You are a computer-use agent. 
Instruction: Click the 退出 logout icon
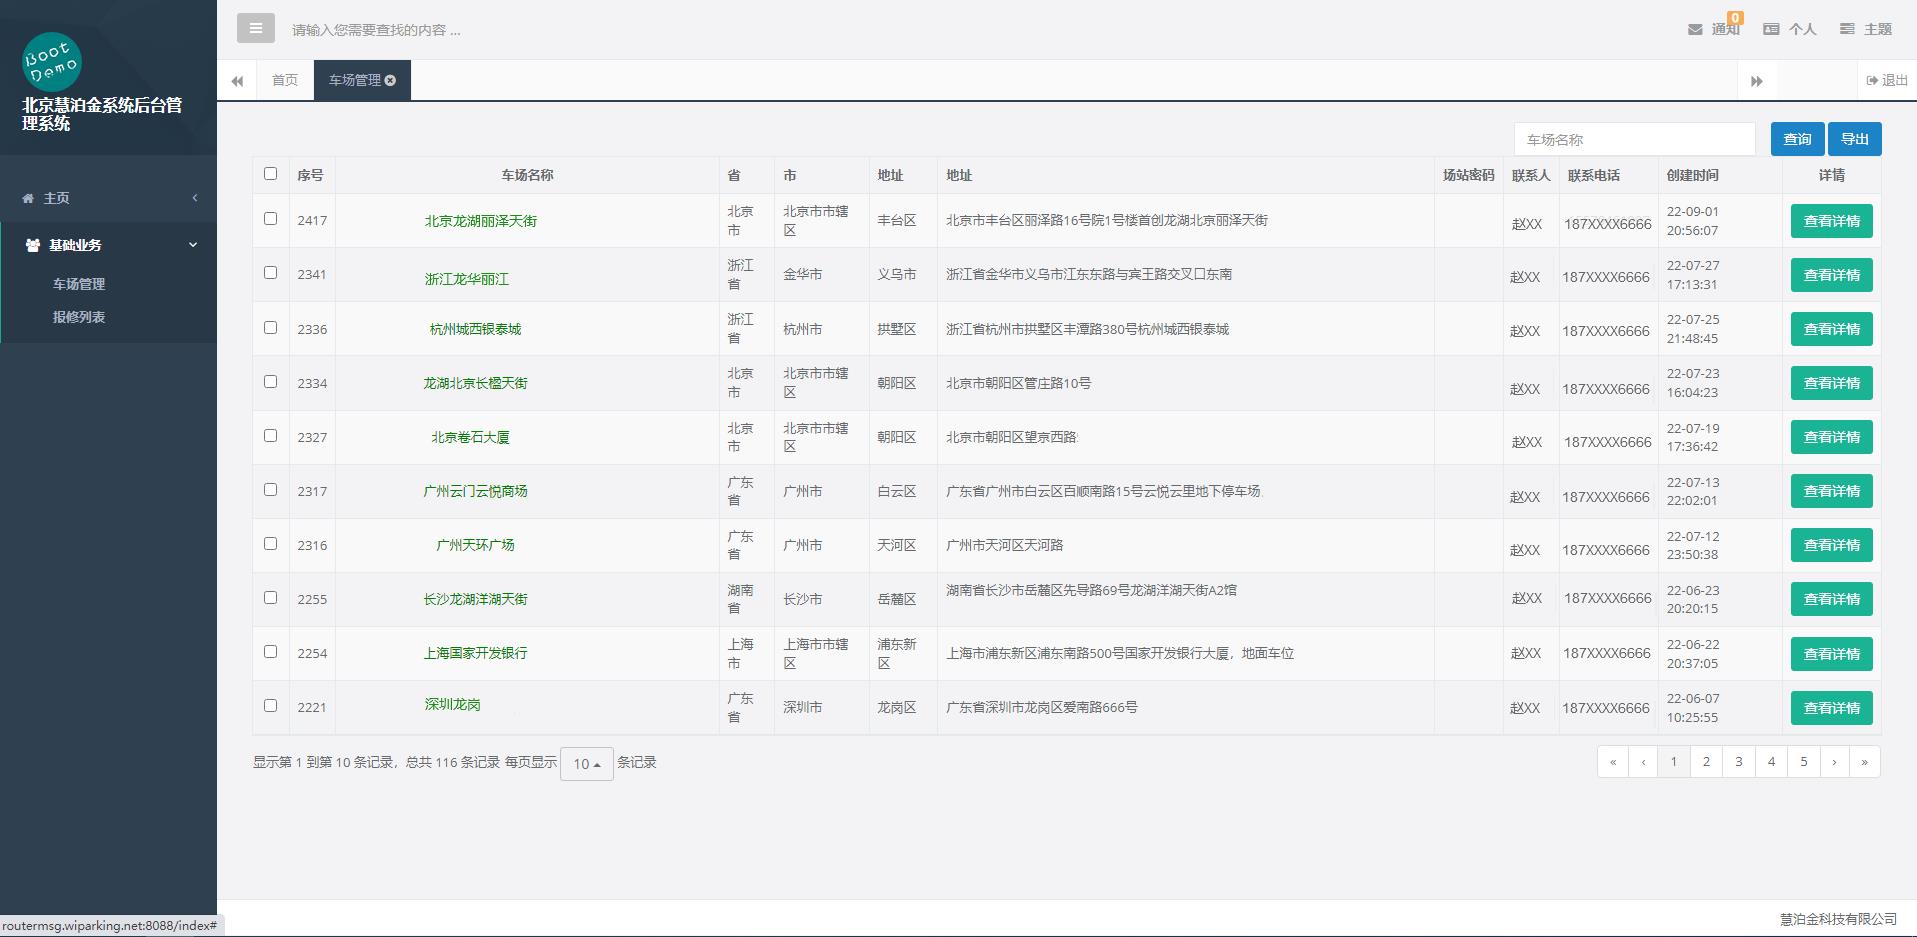[1872, 81]
